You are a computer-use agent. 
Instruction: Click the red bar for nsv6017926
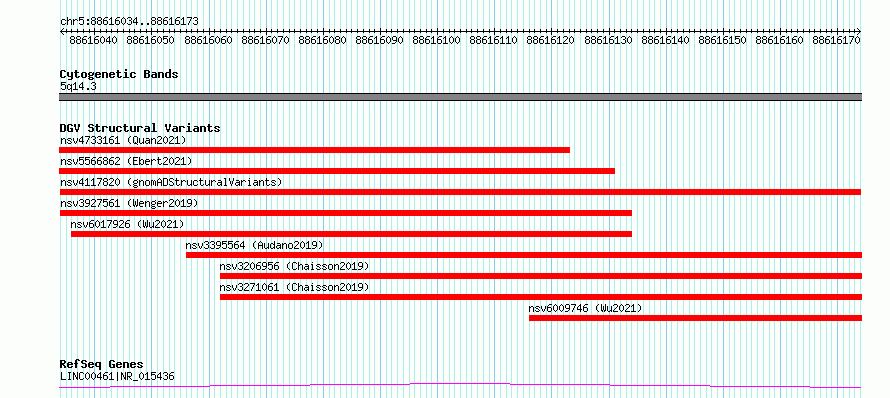click(x=351, y=234)
